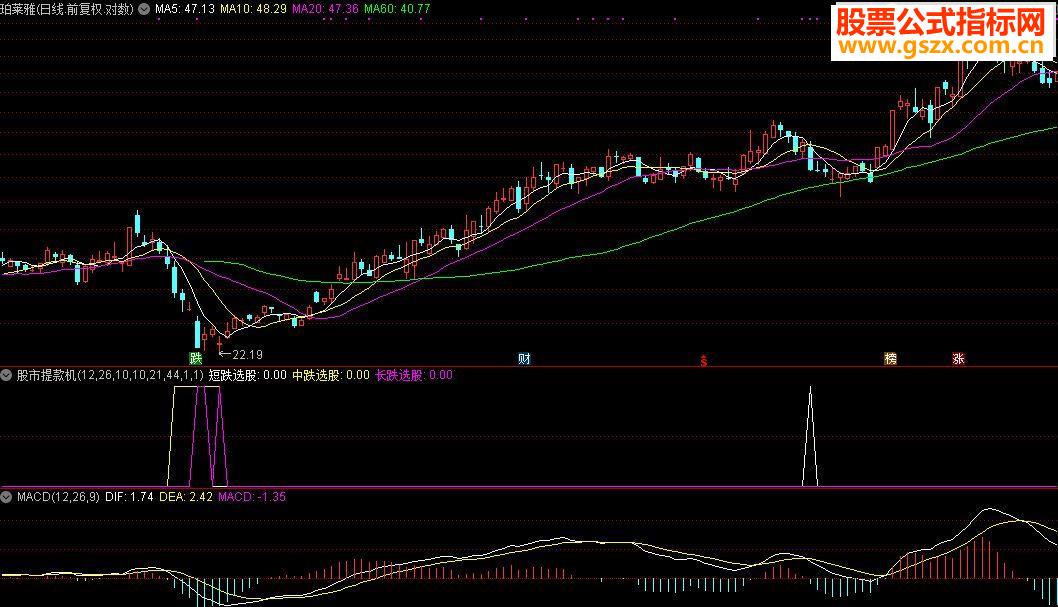Expand the 股市提款机 indicator dropdown arrow
Viewport: 1058px width, 607px height.
[7, 375]
